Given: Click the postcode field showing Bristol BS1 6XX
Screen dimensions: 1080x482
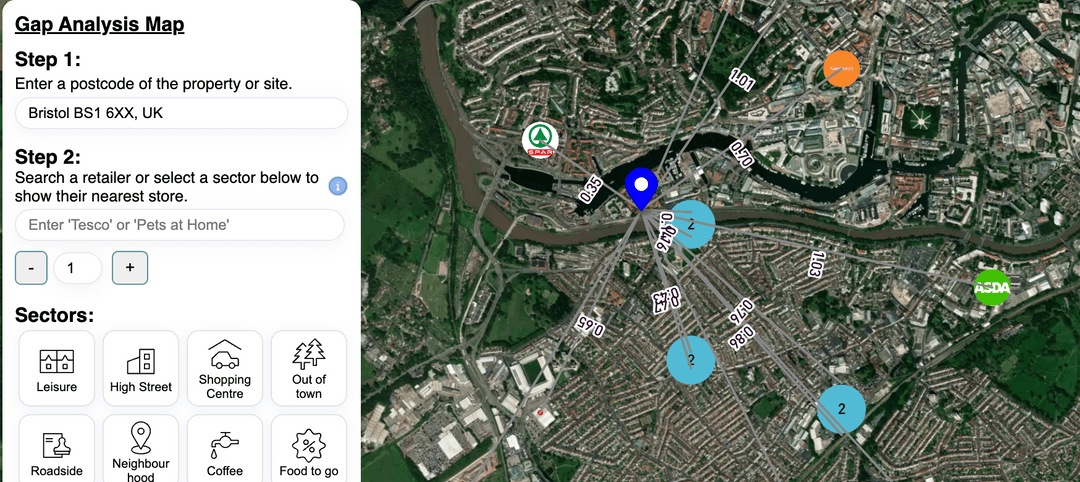Looking at the screenshot, I should tap(181, 113).
